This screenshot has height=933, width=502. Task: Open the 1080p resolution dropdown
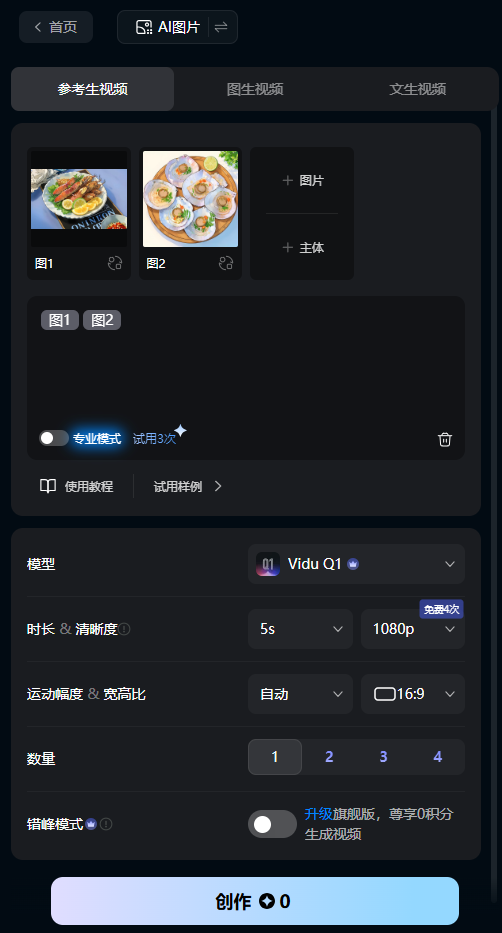pos(413,629)
